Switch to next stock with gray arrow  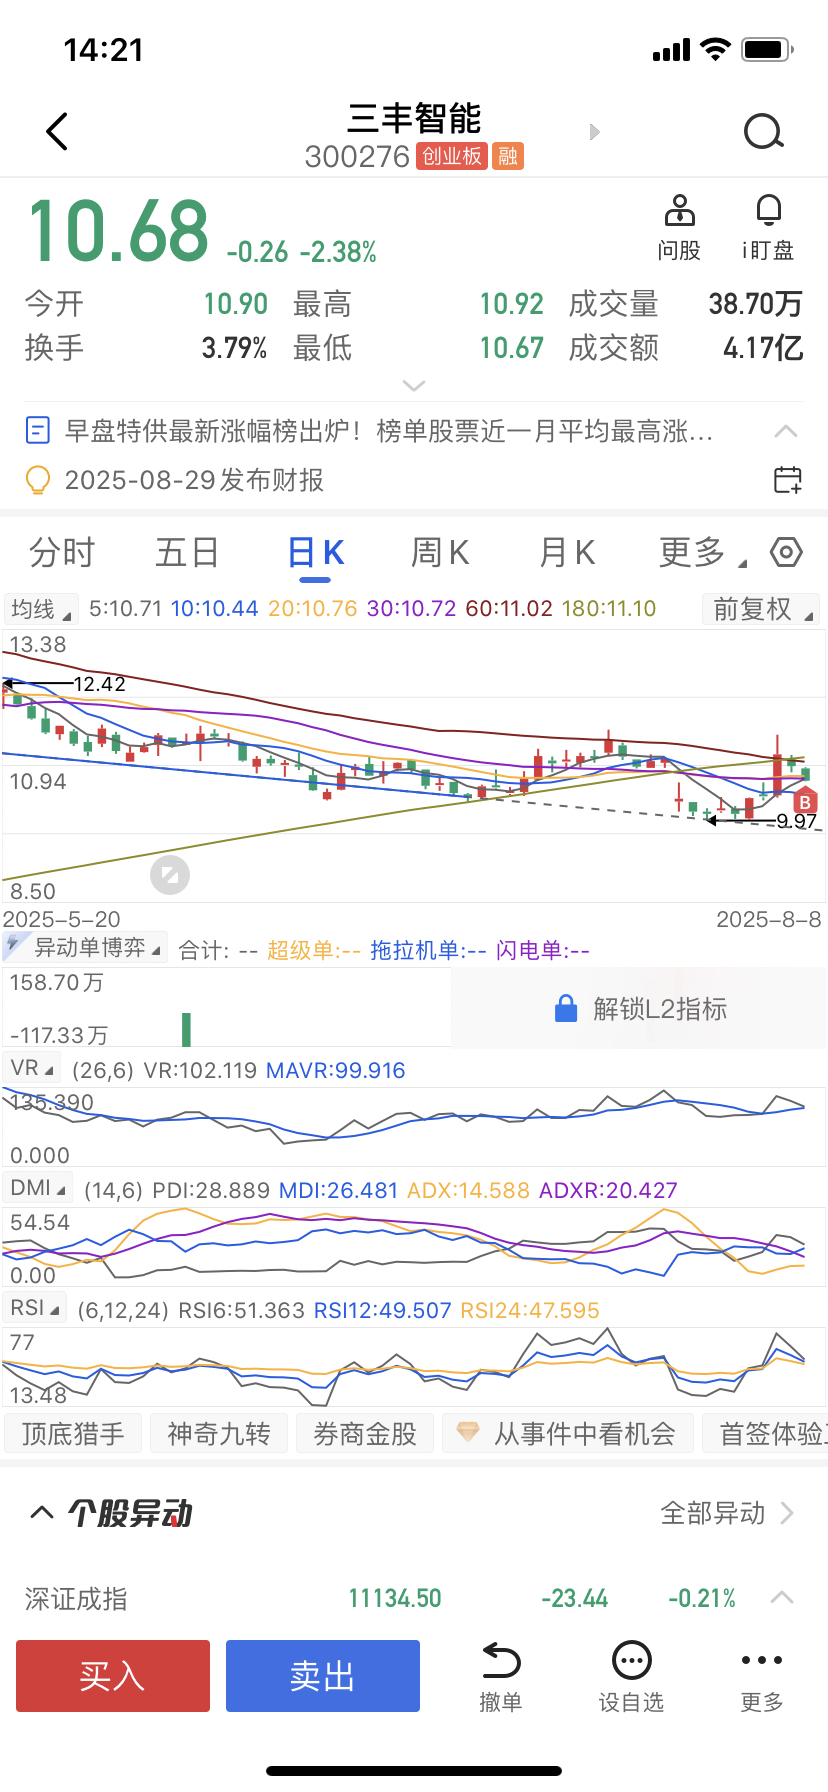(x=595, y=132)
